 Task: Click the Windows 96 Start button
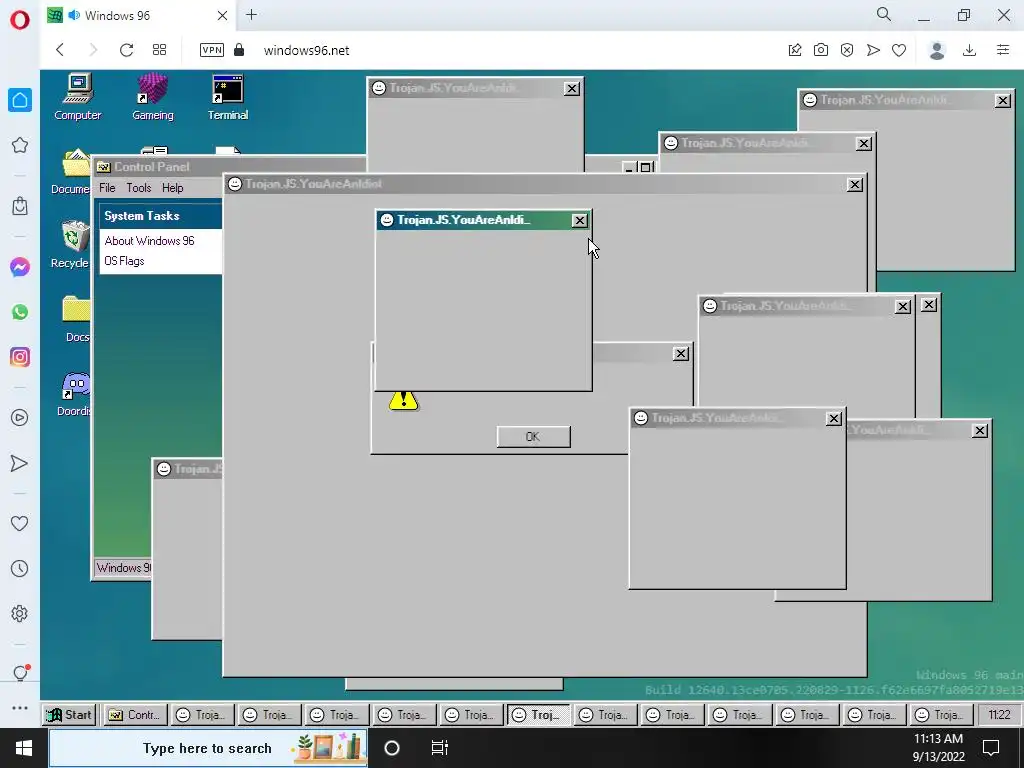click(69, 715)
